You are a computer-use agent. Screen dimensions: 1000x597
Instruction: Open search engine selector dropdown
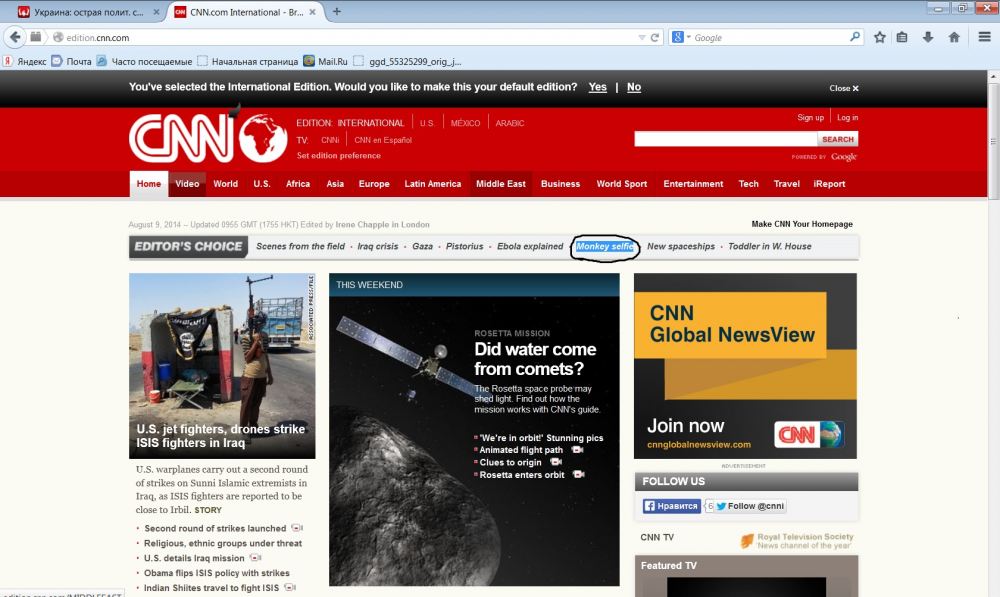pos(680,37)
